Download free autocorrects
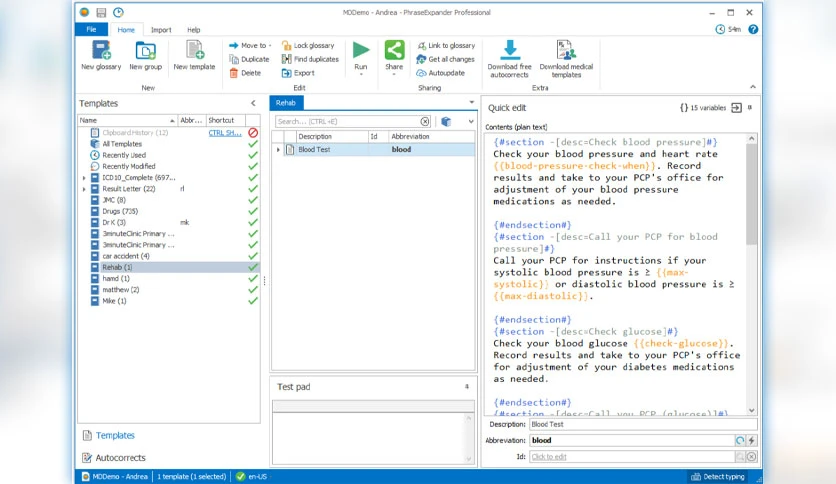The image size is (836, 484). (x=509, y=59)
